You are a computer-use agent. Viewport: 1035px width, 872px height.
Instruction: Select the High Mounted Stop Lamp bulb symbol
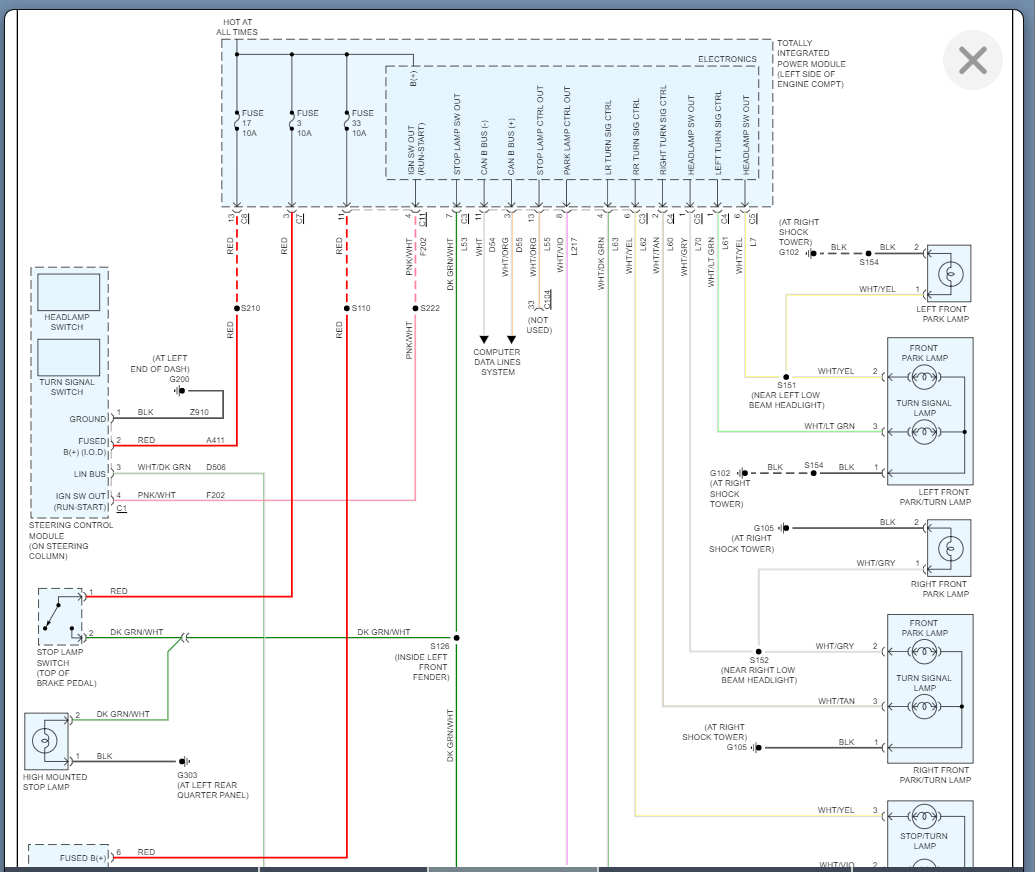[x=46, y=741]
